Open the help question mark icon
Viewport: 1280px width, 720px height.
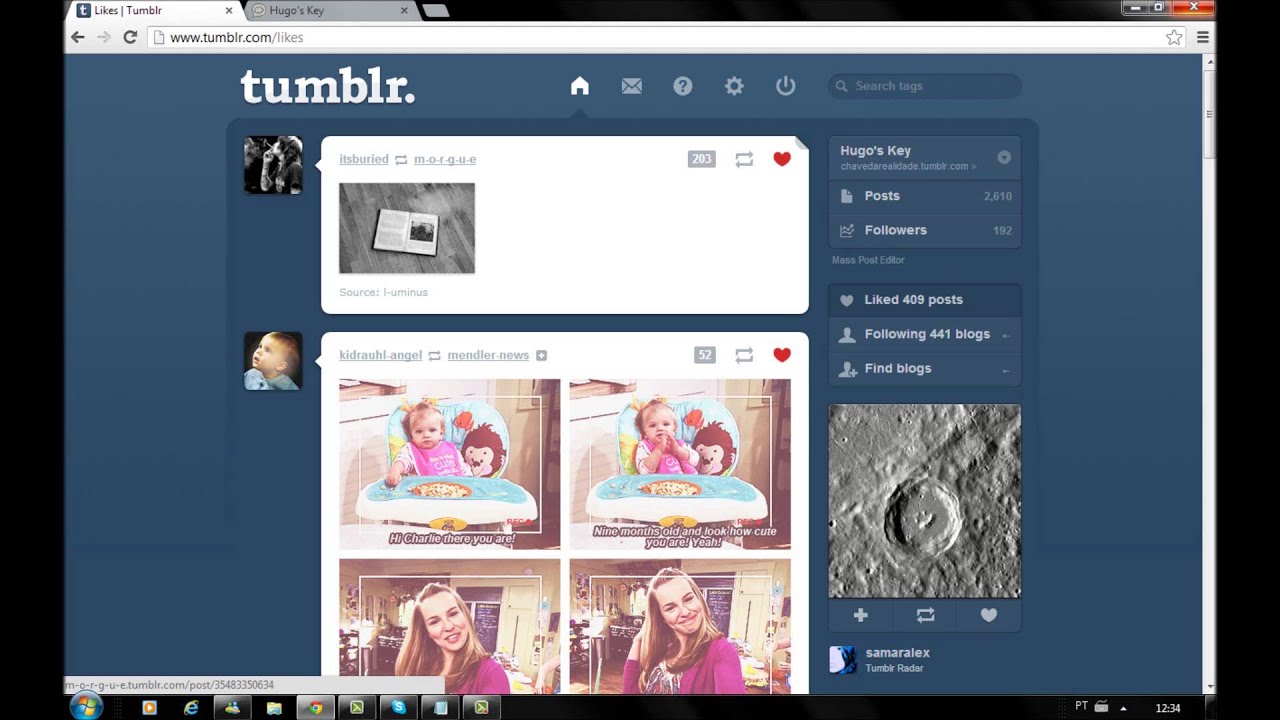click(x=683, y=86)
